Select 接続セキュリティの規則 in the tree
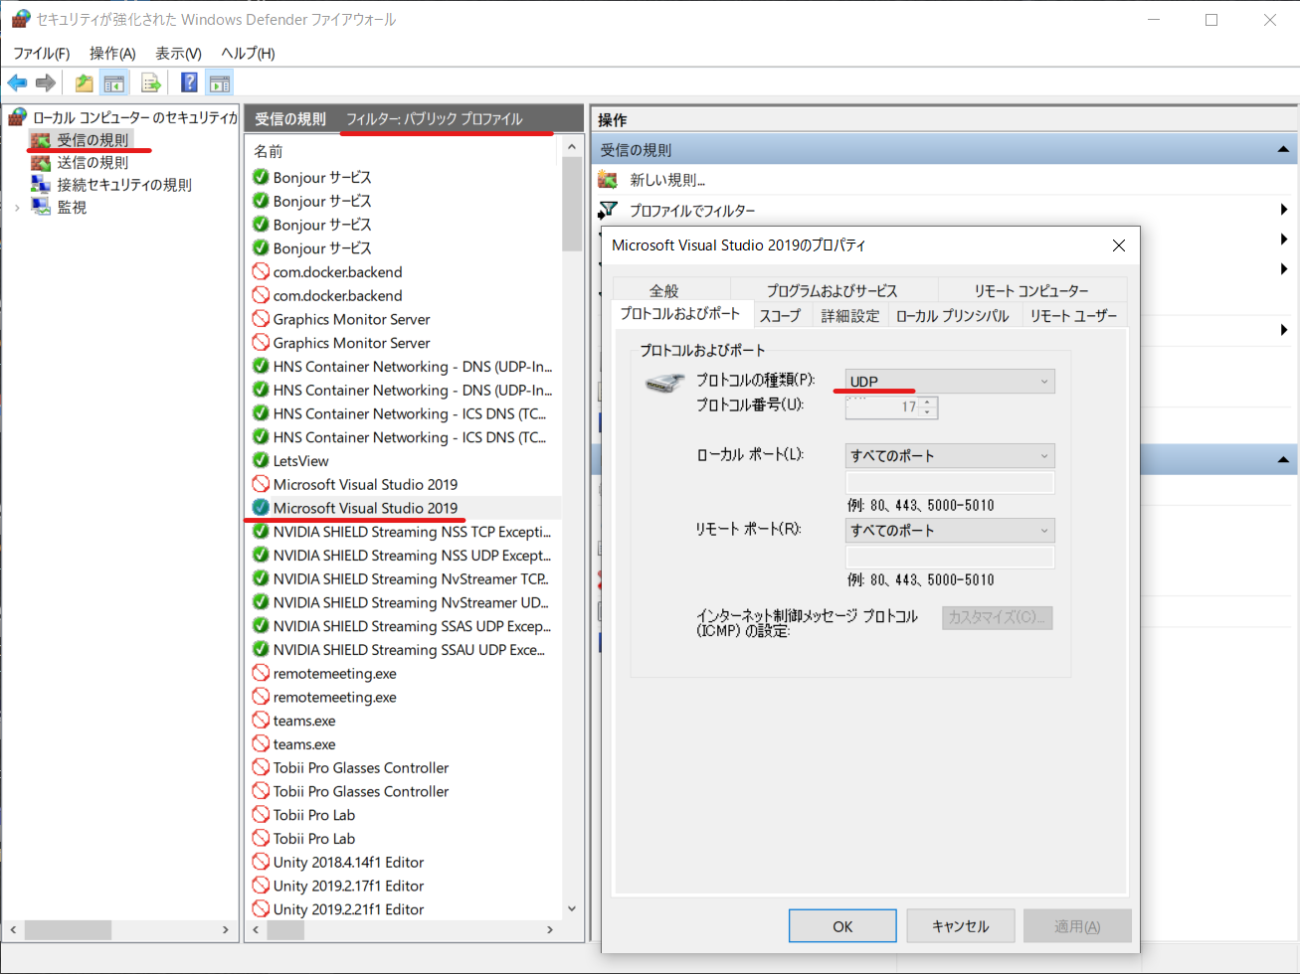 [124, 184]
